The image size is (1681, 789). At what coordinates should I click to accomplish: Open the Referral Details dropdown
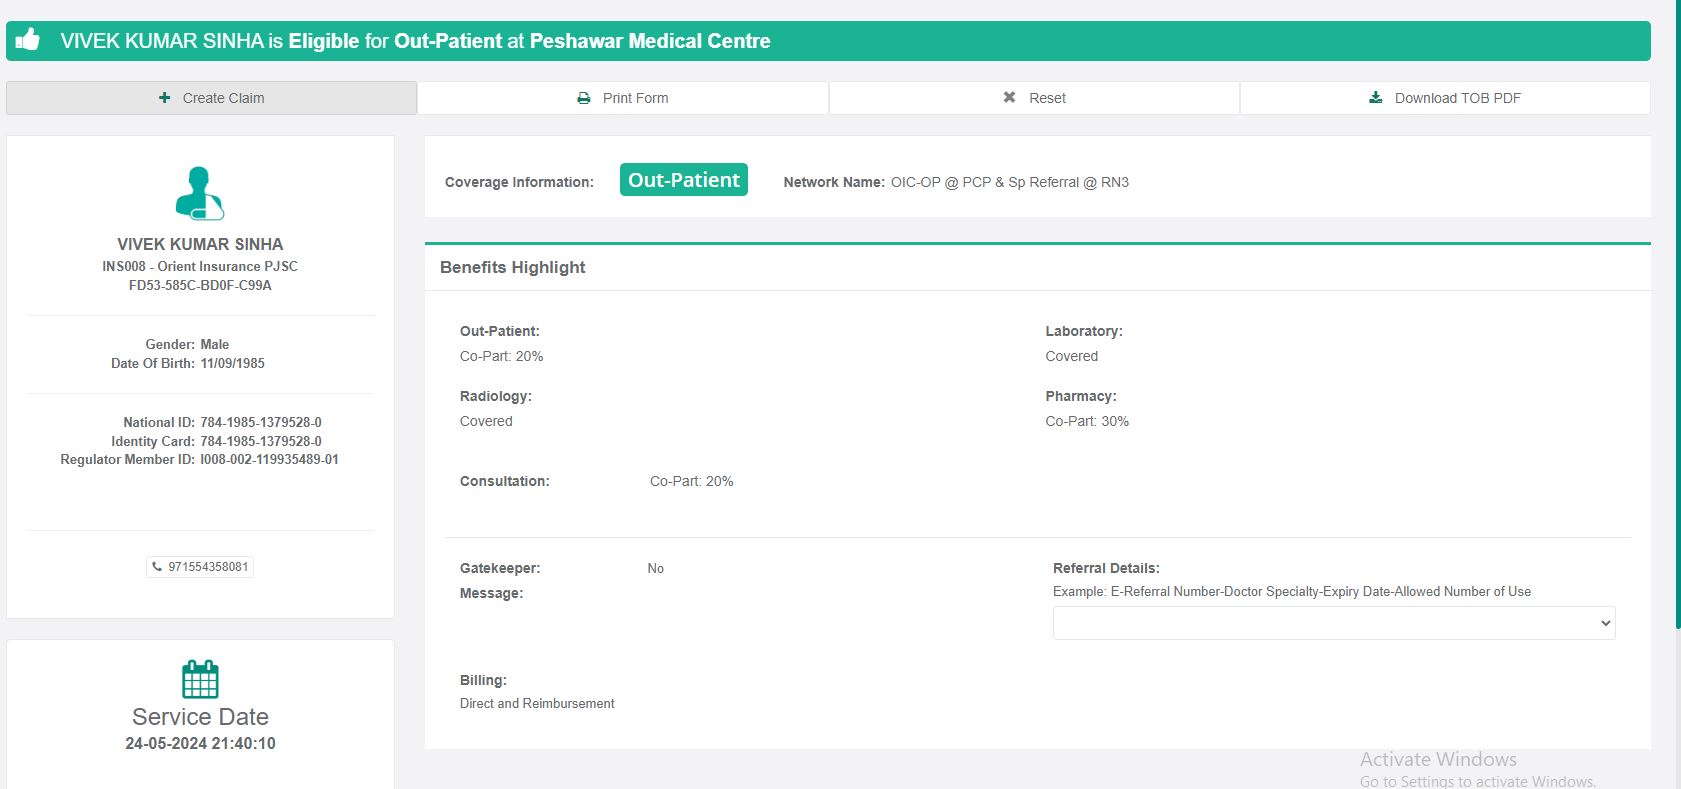(1333, 623)
